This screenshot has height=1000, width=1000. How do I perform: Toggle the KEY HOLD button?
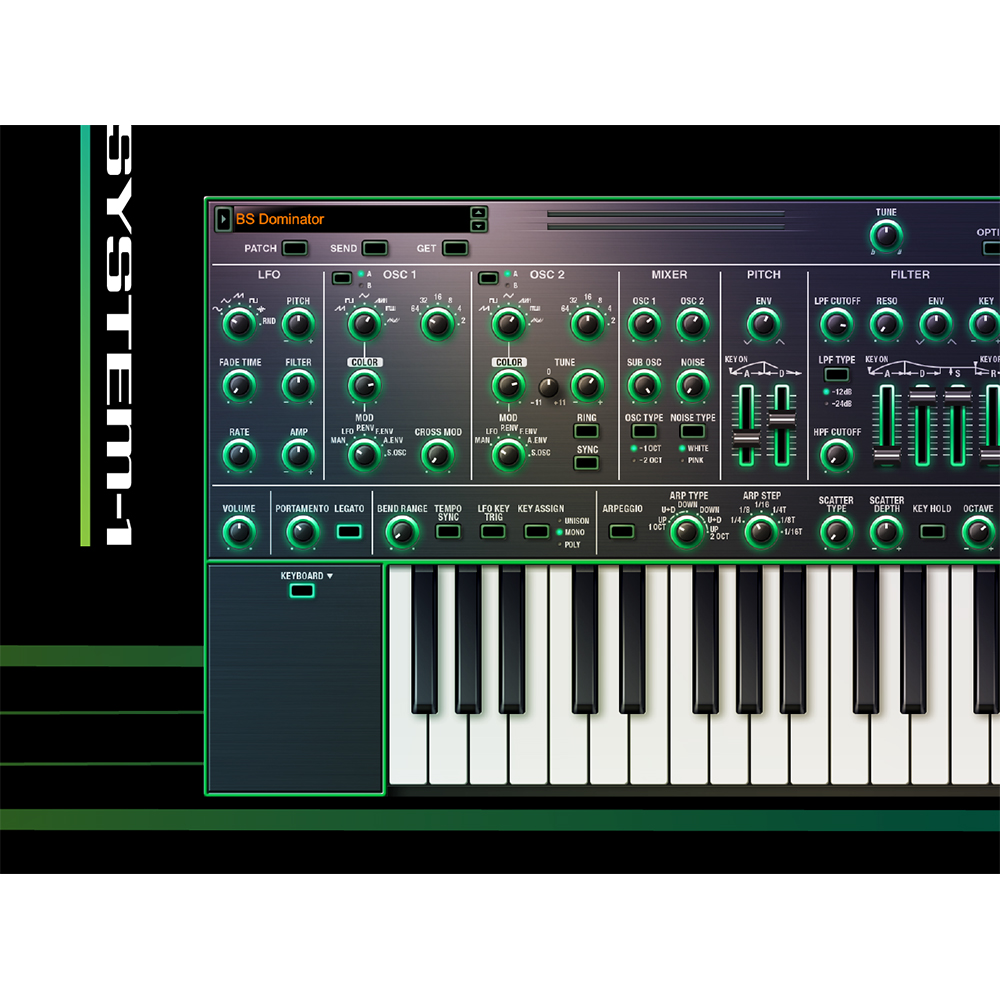pyautogui.click(x=932, y=531)
